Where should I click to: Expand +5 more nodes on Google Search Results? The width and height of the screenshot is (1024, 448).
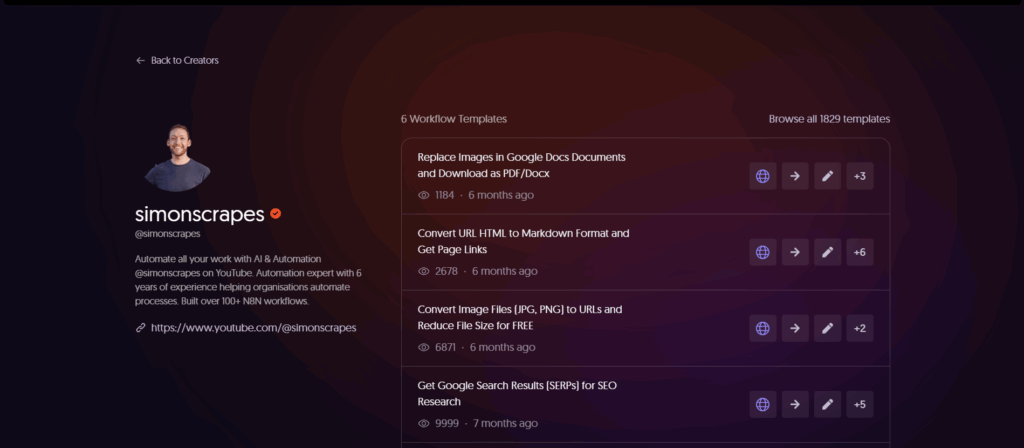pyautogui.click(x=859, y=404)
